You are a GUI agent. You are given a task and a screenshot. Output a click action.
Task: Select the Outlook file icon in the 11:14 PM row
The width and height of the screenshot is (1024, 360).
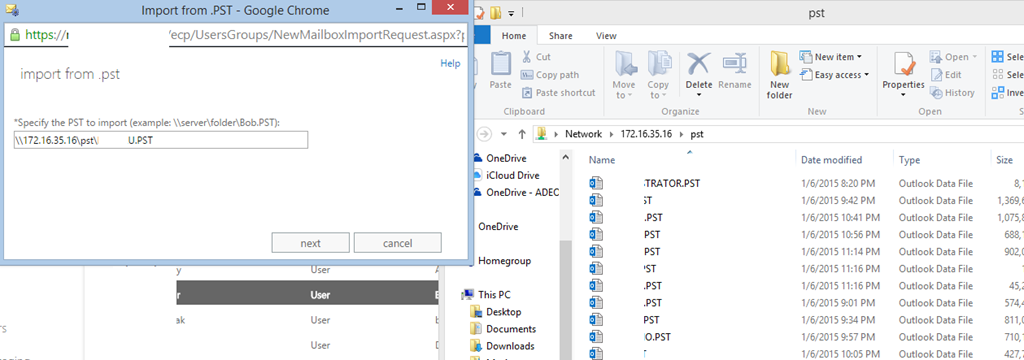(x=595, y=252)
